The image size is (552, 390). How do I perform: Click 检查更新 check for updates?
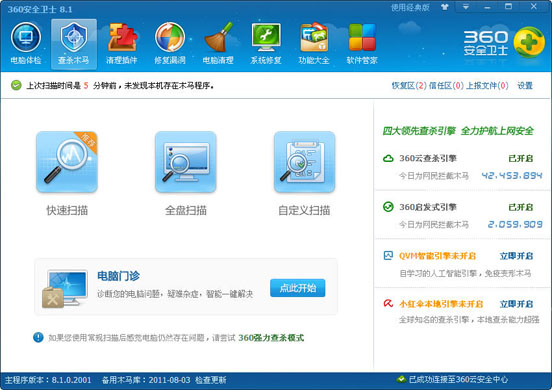point(211,380)
